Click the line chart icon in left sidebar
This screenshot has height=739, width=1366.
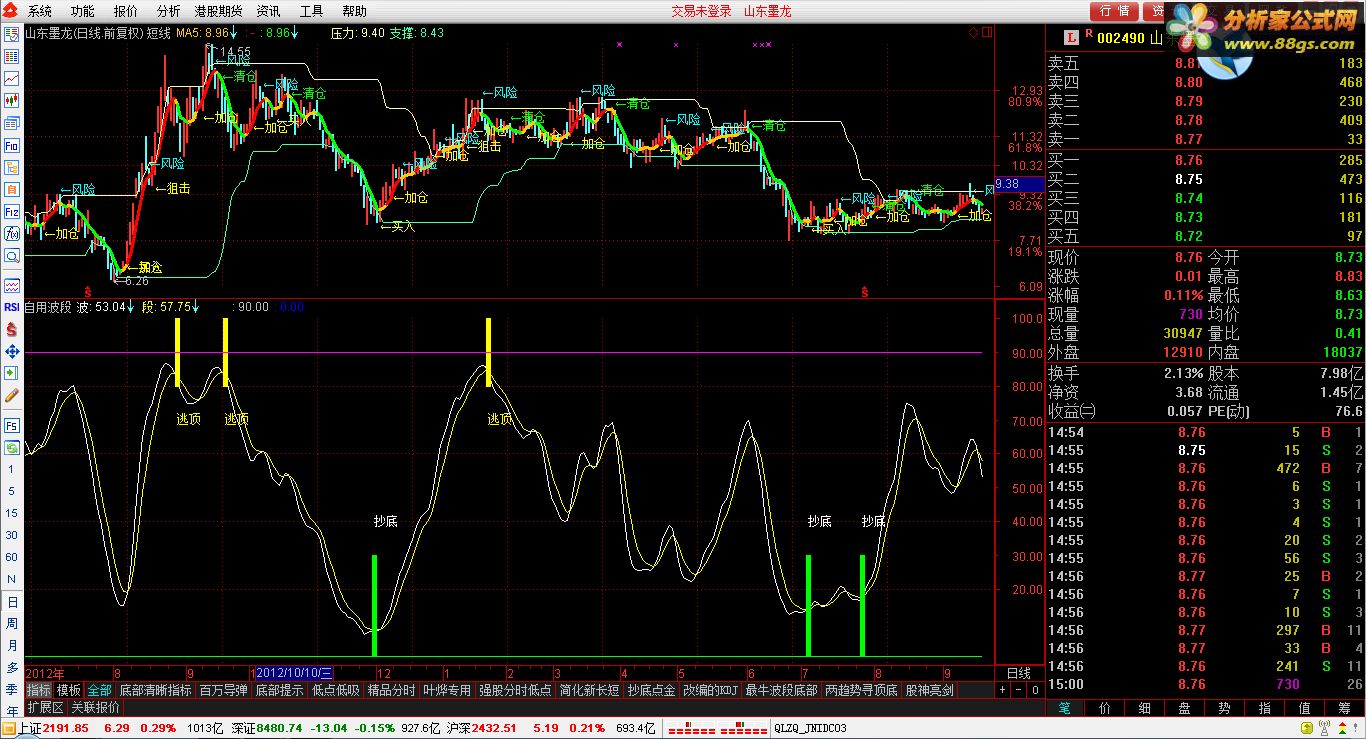[x=12, y=78]
